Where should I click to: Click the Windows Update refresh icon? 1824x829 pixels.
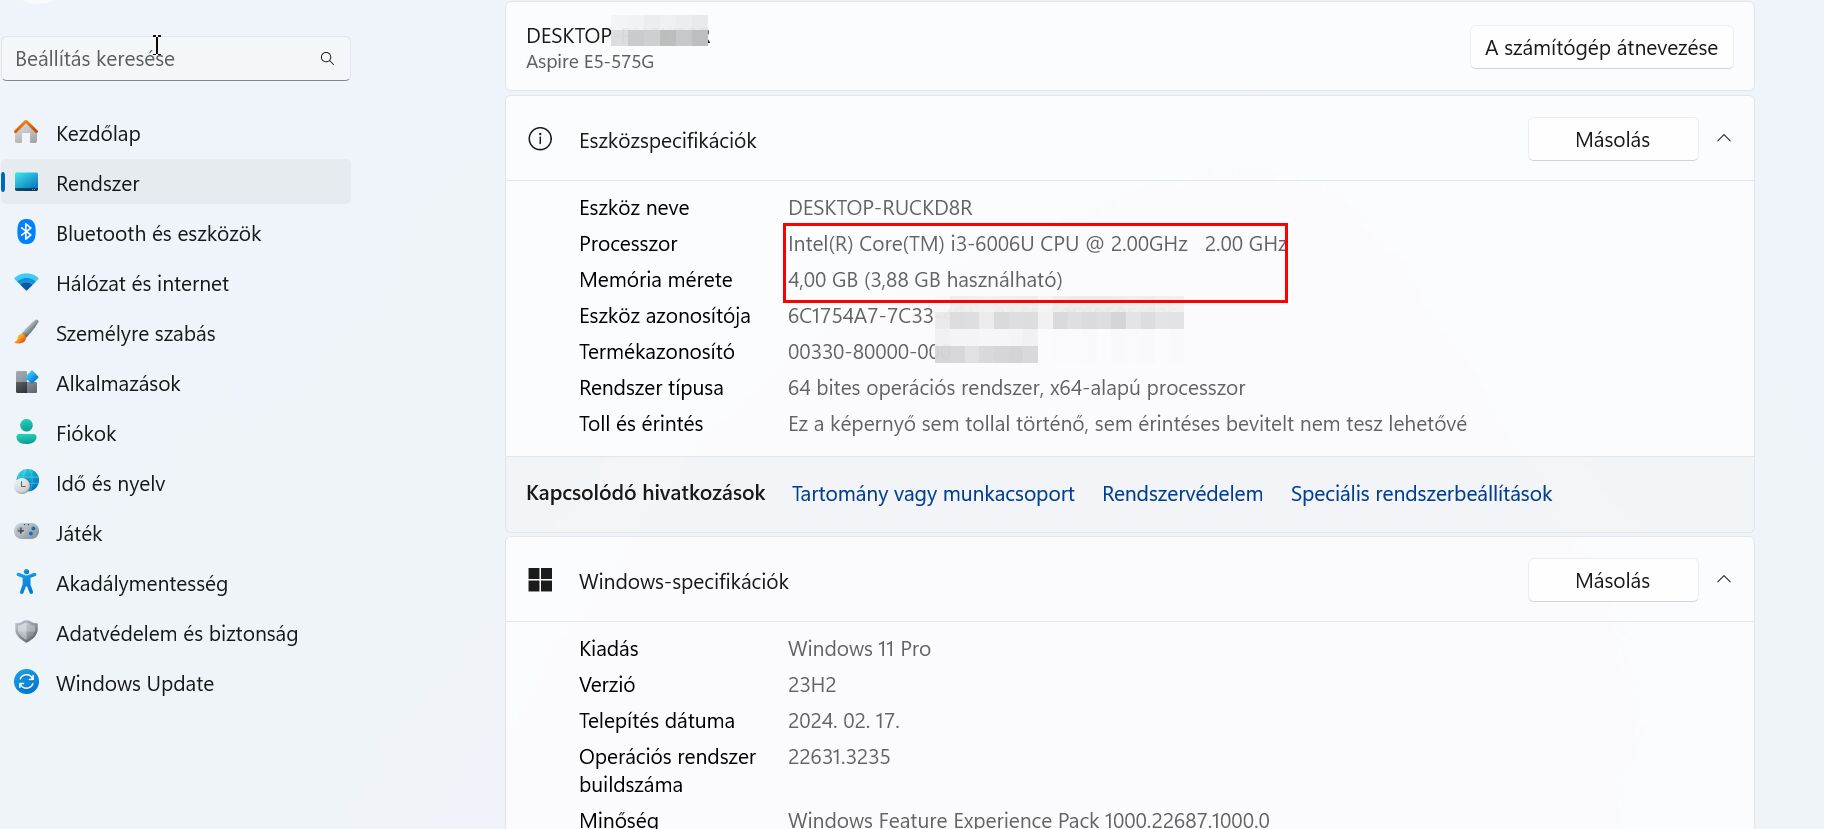[27, 682]
